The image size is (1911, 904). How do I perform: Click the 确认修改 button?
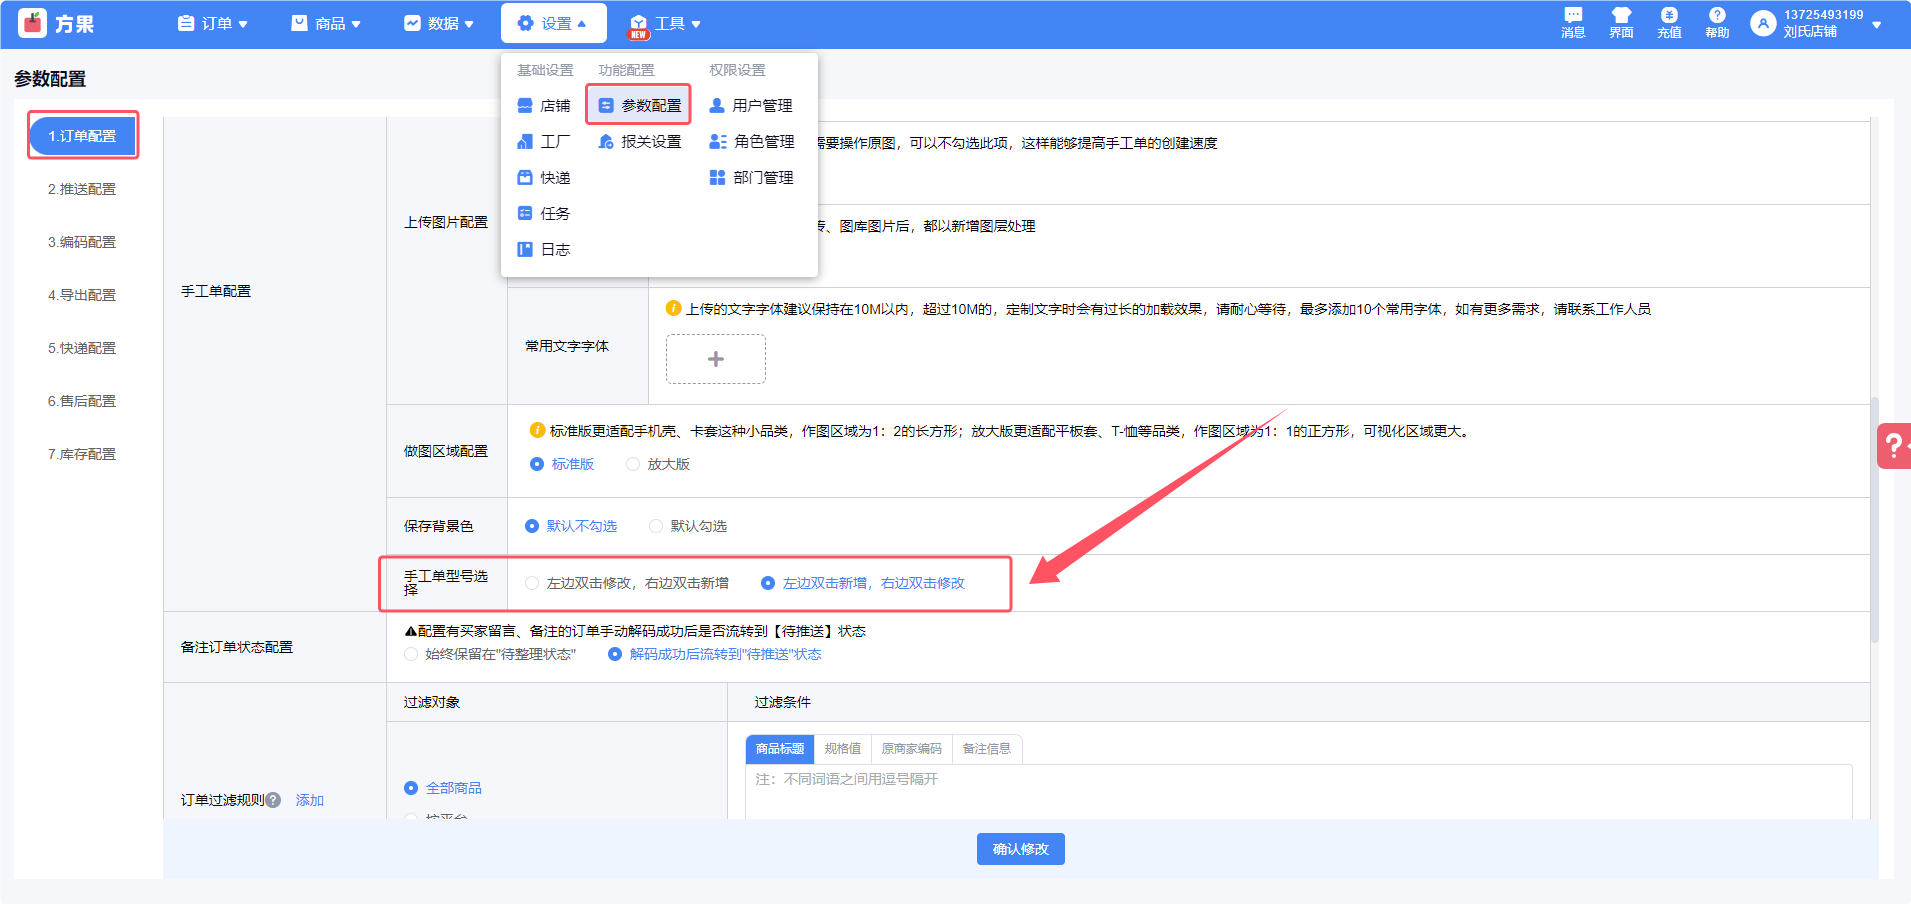pos(1020,849)
